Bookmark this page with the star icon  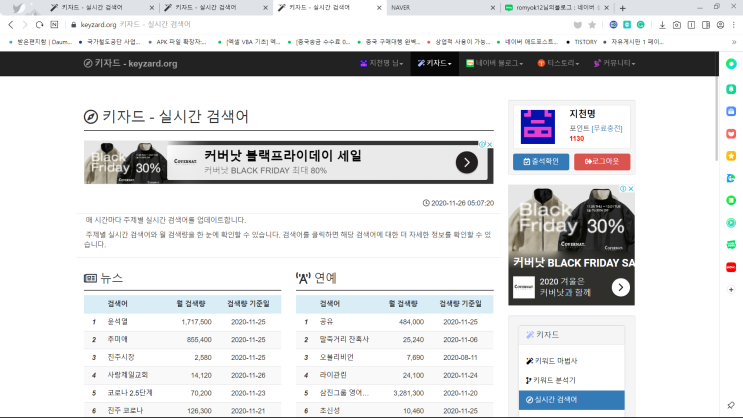coord(592,25)
